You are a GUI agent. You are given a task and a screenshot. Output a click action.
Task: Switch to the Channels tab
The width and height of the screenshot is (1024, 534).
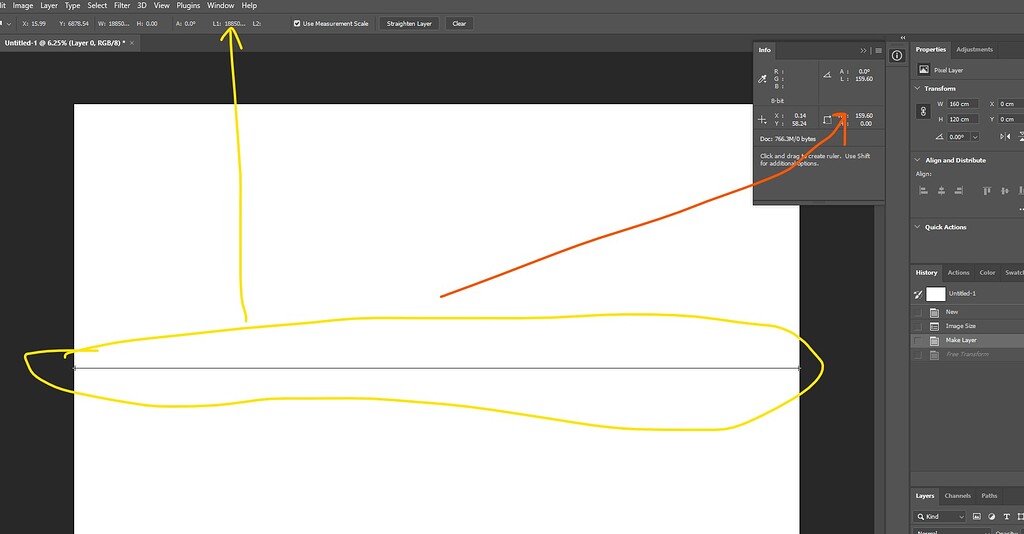tap(957, 496)
